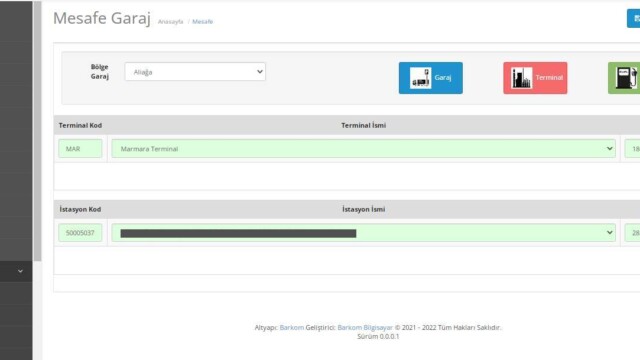Open the Marmara Terminal dropdown

[x=364, y=149]
